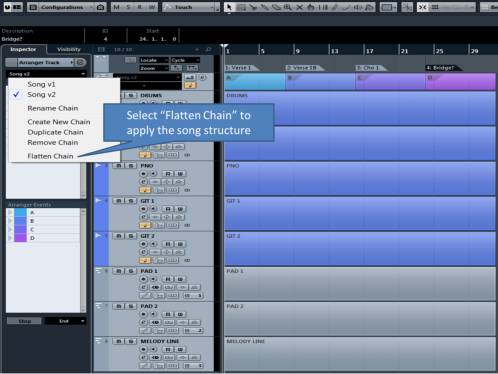Choose Create New Chain menu item

(x=59, y=122)
